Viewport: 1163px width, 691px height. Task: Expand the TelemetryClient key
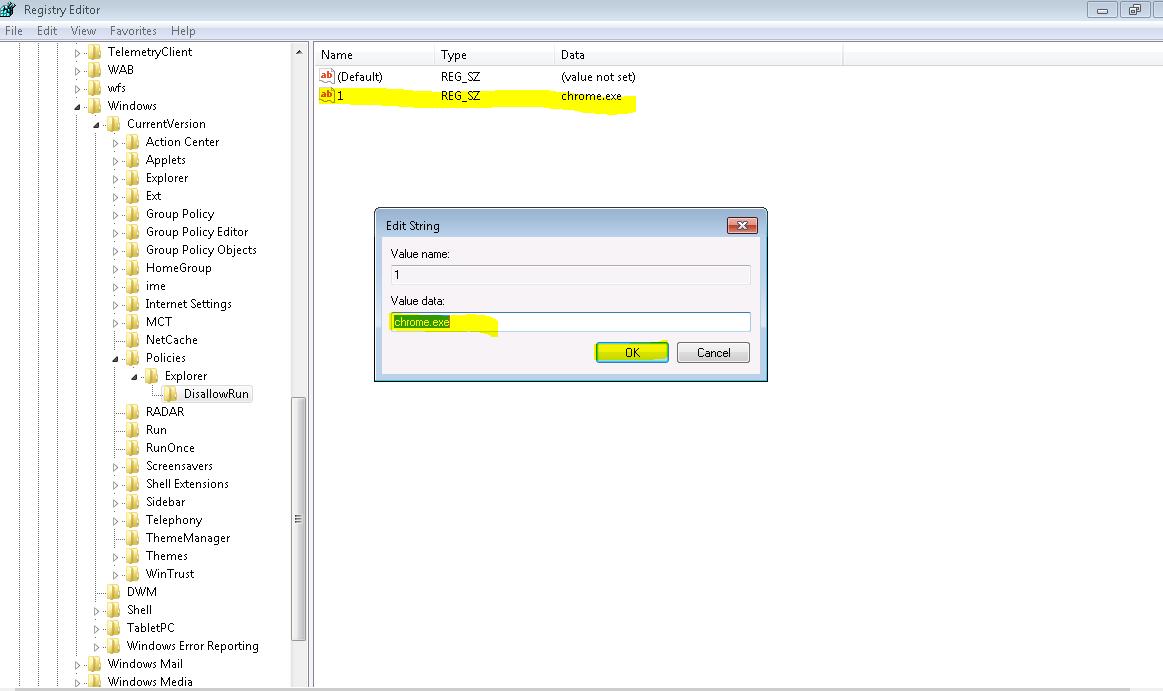[77, 53]
